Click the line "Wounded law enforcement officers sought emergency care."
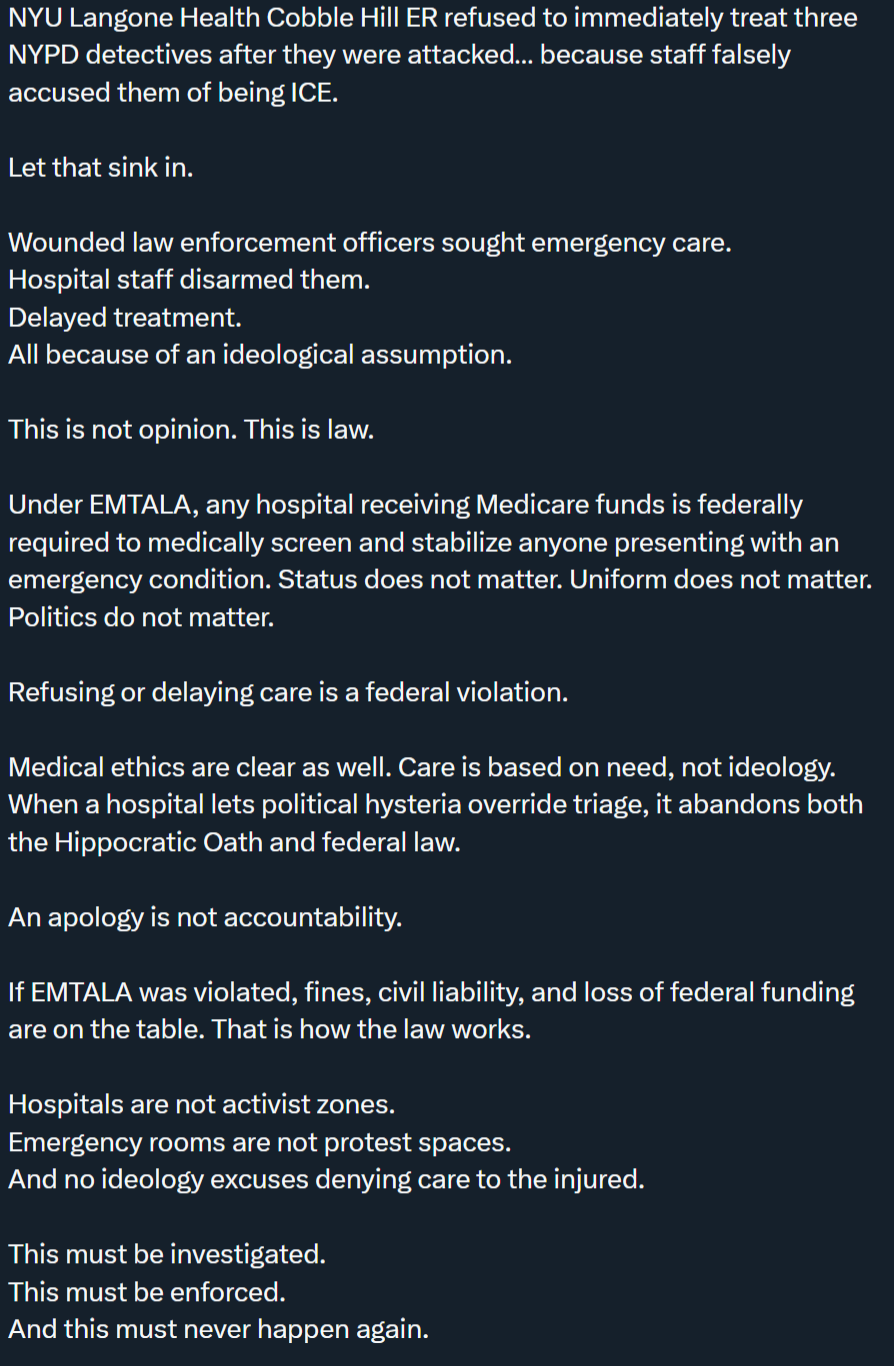 point(370,243)
